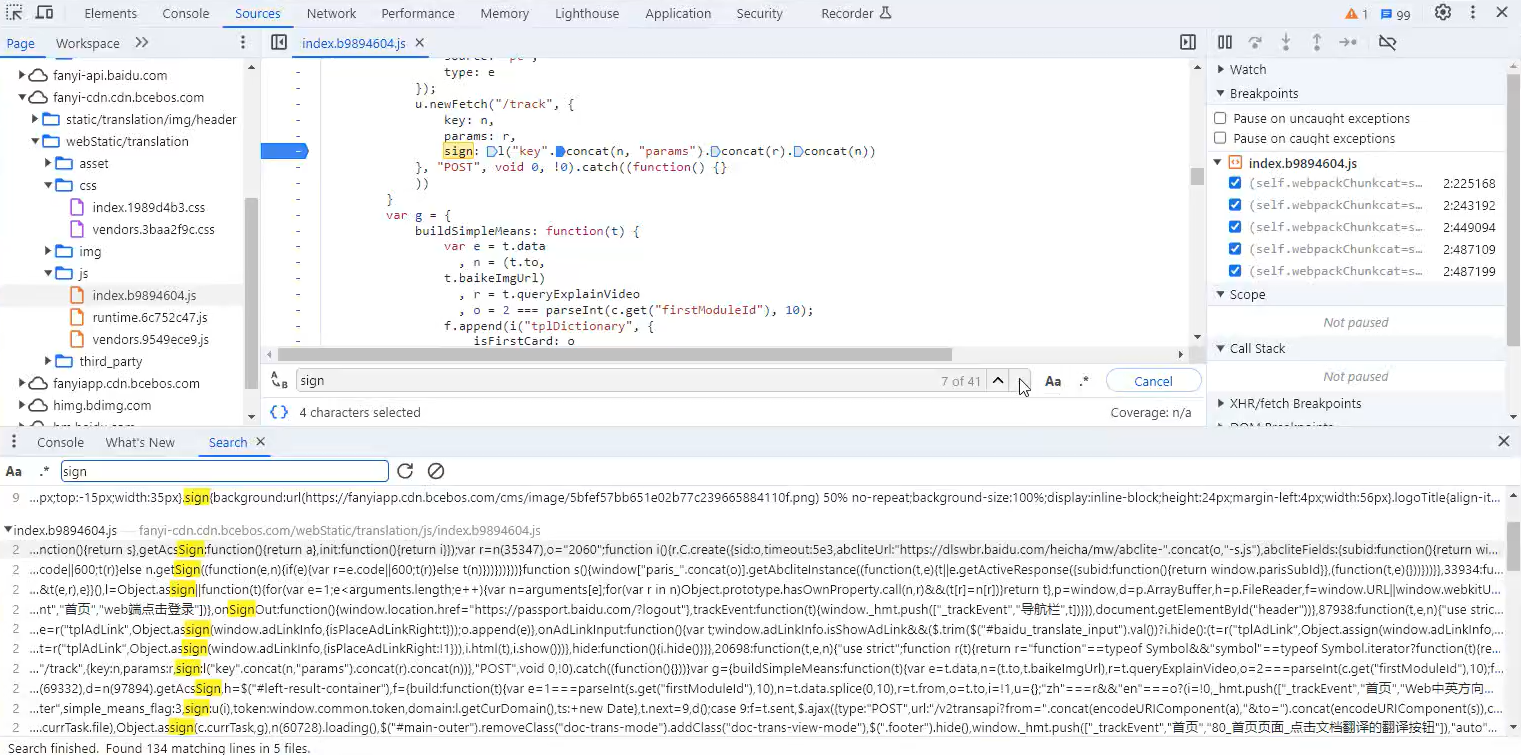Screen dimensions: 1521x755
Task: Step over next function call
Action: tap(1255, 43)
